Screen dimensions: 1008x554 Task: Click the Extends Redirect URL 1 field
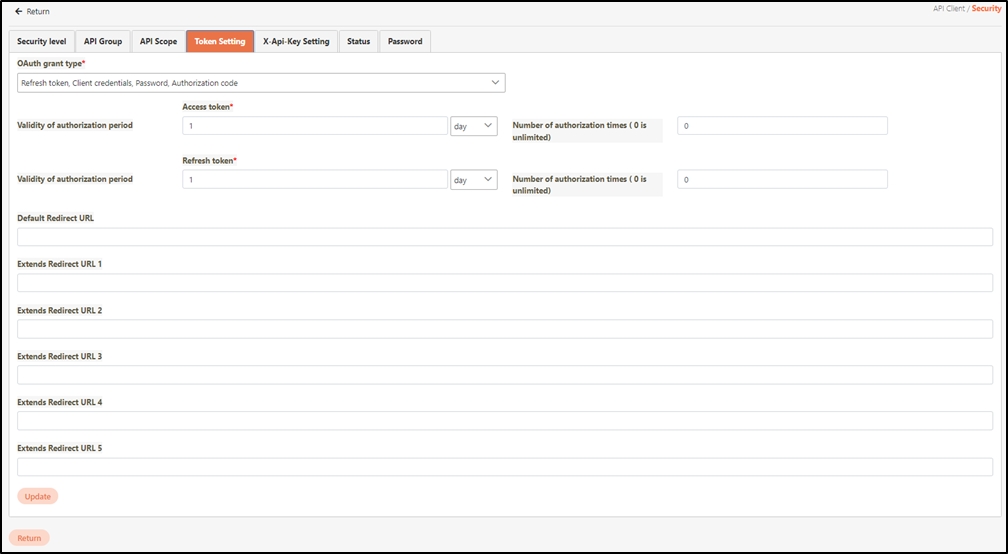(x=505, y=283)
